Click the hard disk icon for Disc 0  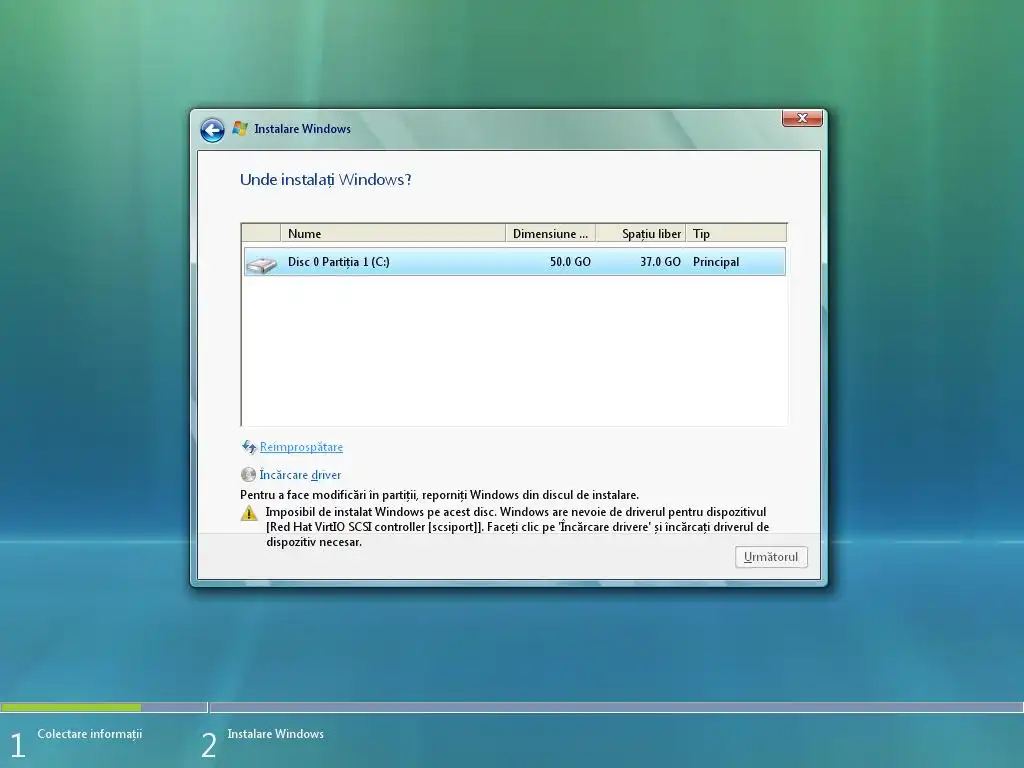click(262, 263)
